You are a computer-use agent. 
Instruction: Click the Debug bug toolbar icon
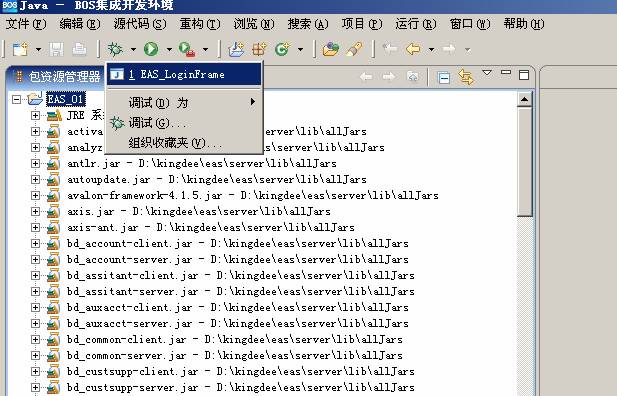pos(115,49)
